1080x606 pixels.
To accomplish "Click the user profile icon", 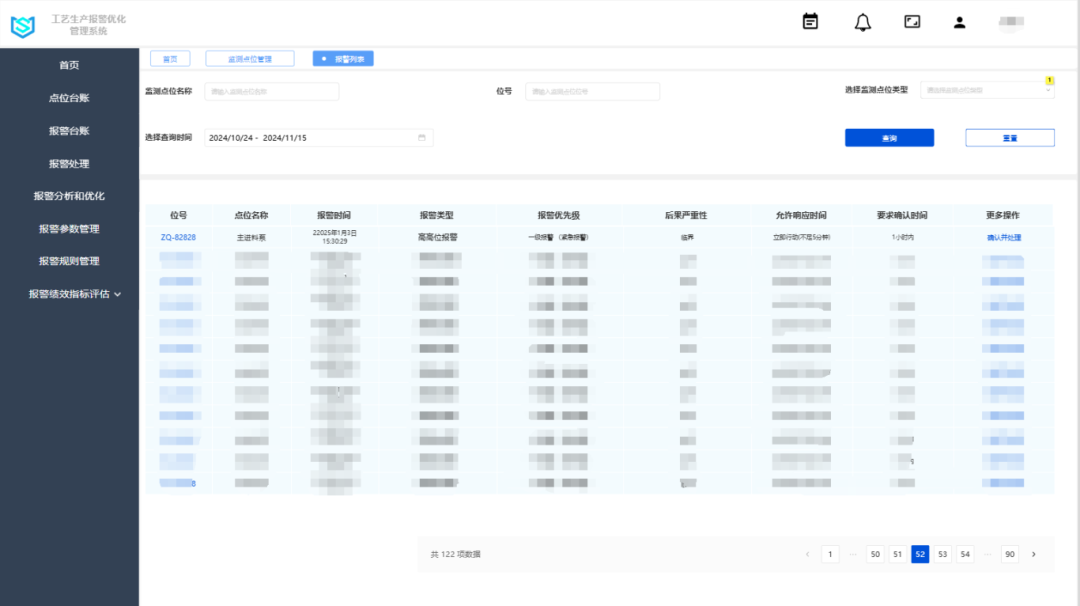I will click(x=959, y=22).
